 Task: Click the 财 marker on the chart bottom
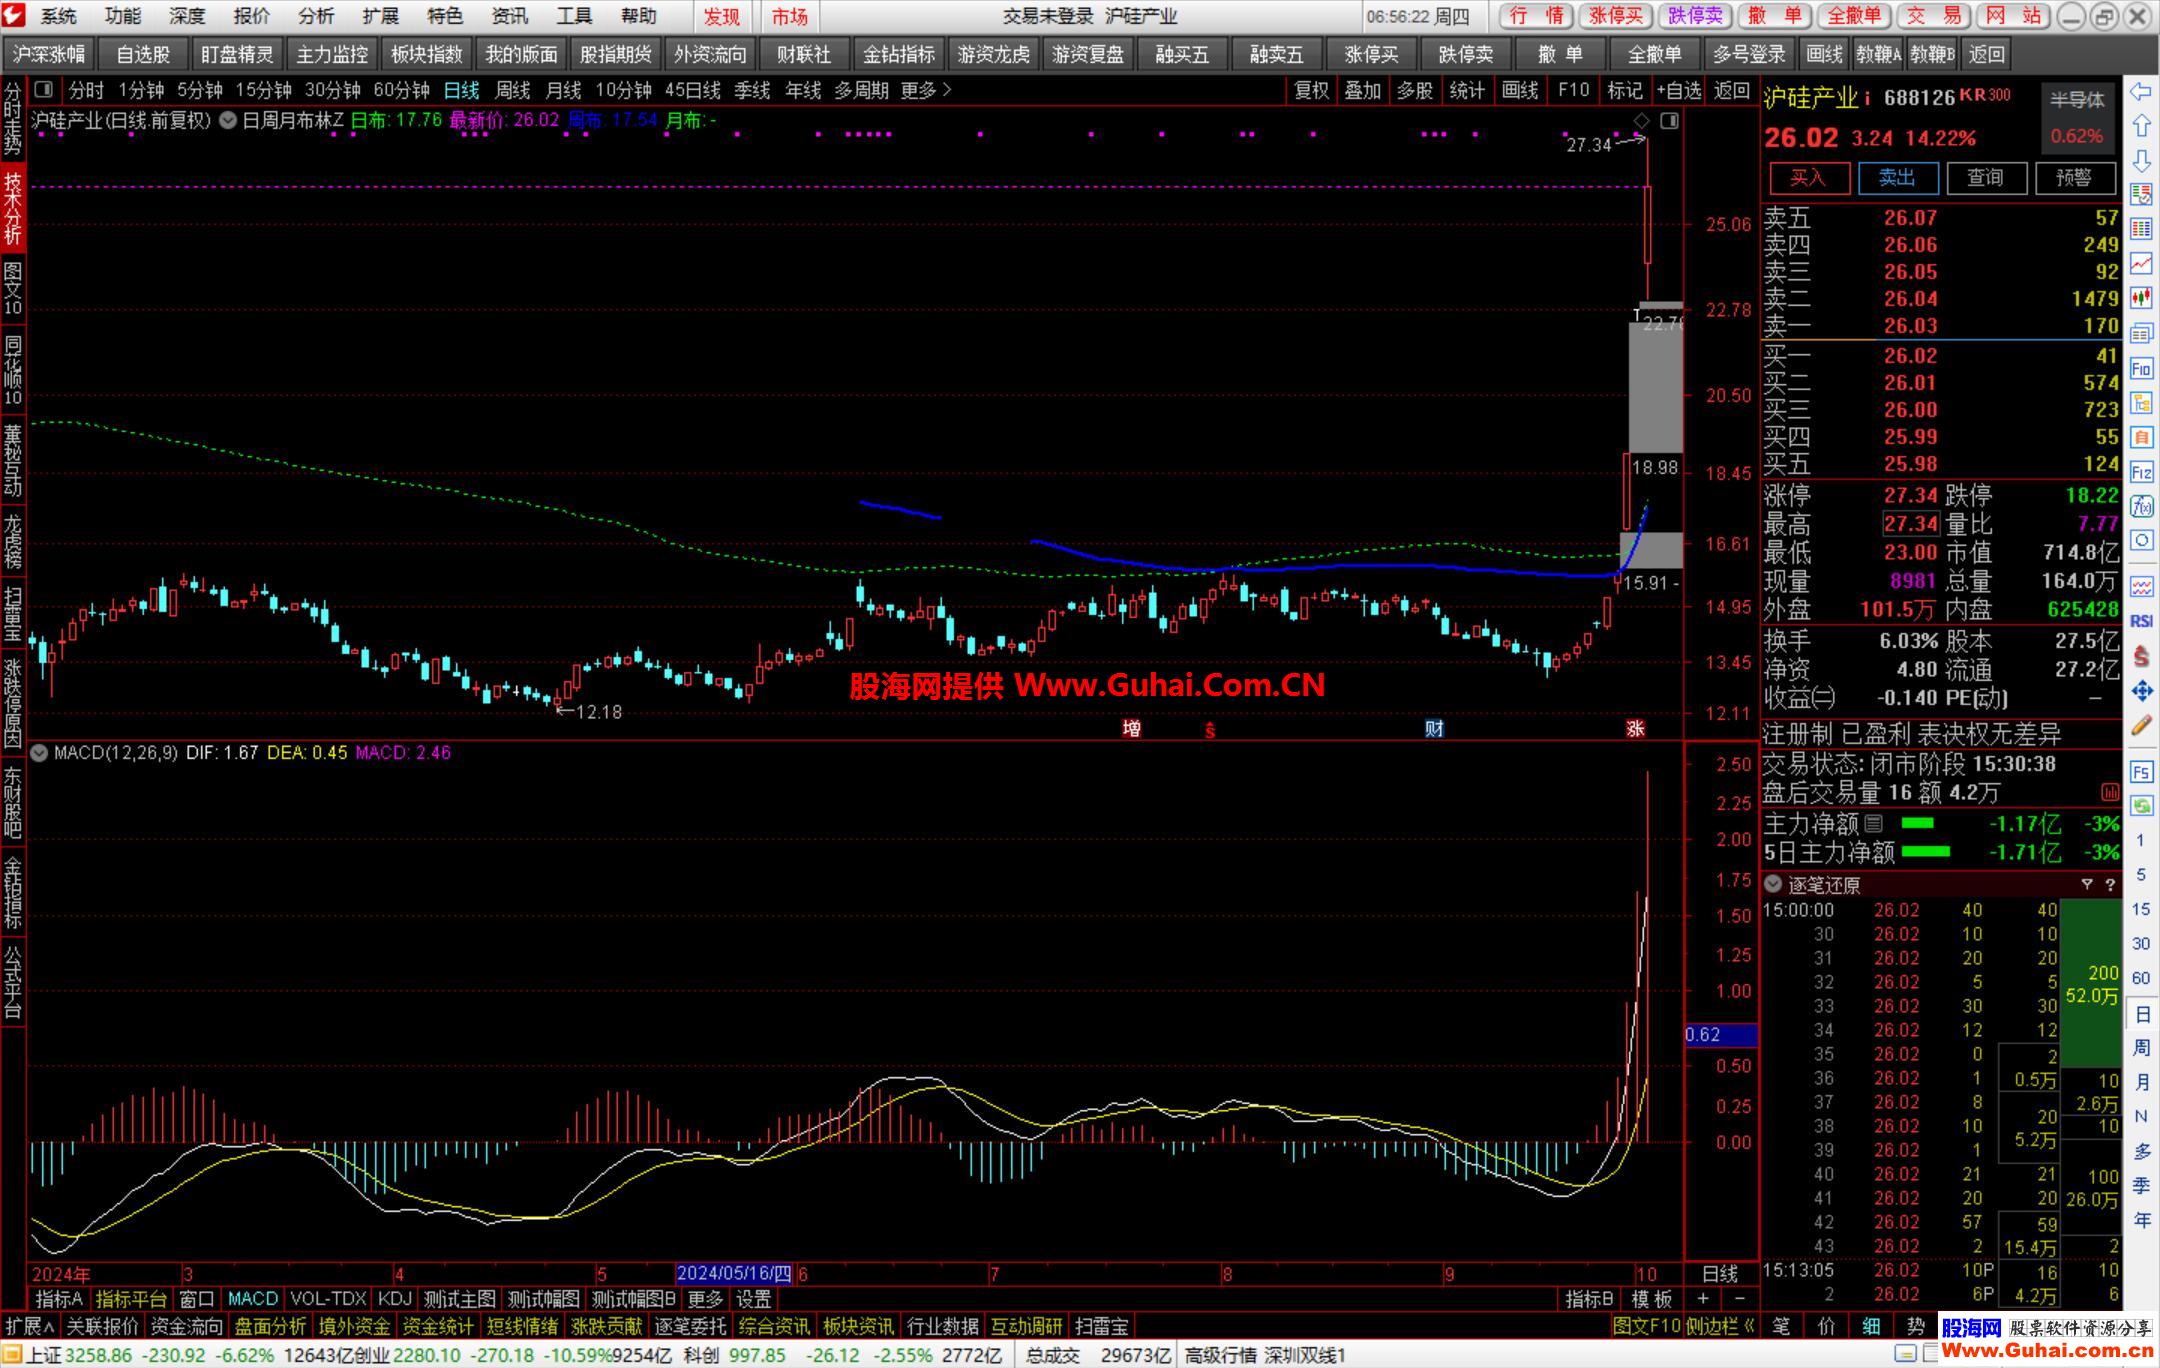click(x=1434, y=728)
